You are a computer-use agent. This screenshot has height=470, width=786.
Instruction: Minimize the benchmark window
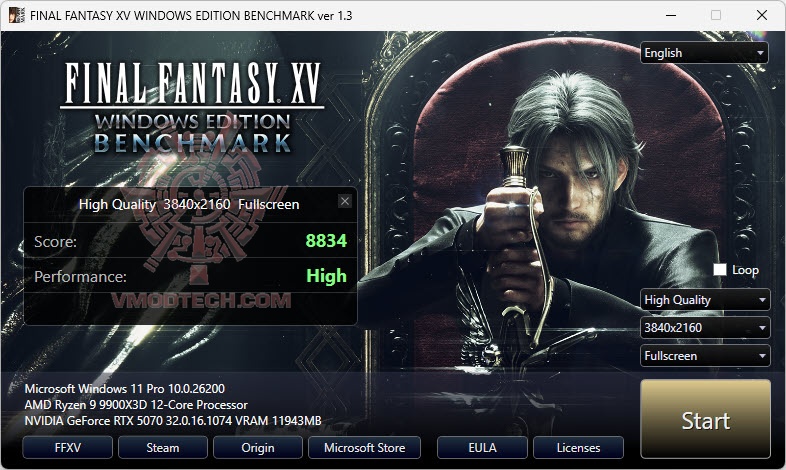(x=671, y=15)
